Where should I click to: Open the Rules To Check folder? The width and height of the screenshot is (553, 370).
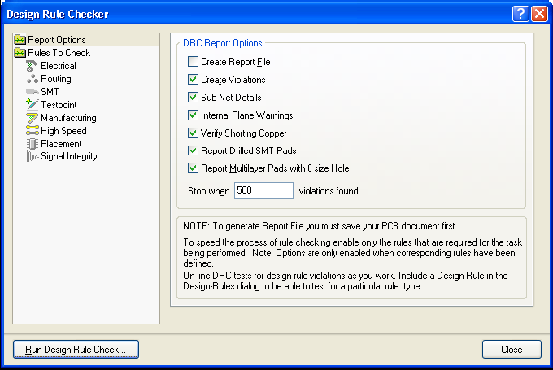click(52, 53)
